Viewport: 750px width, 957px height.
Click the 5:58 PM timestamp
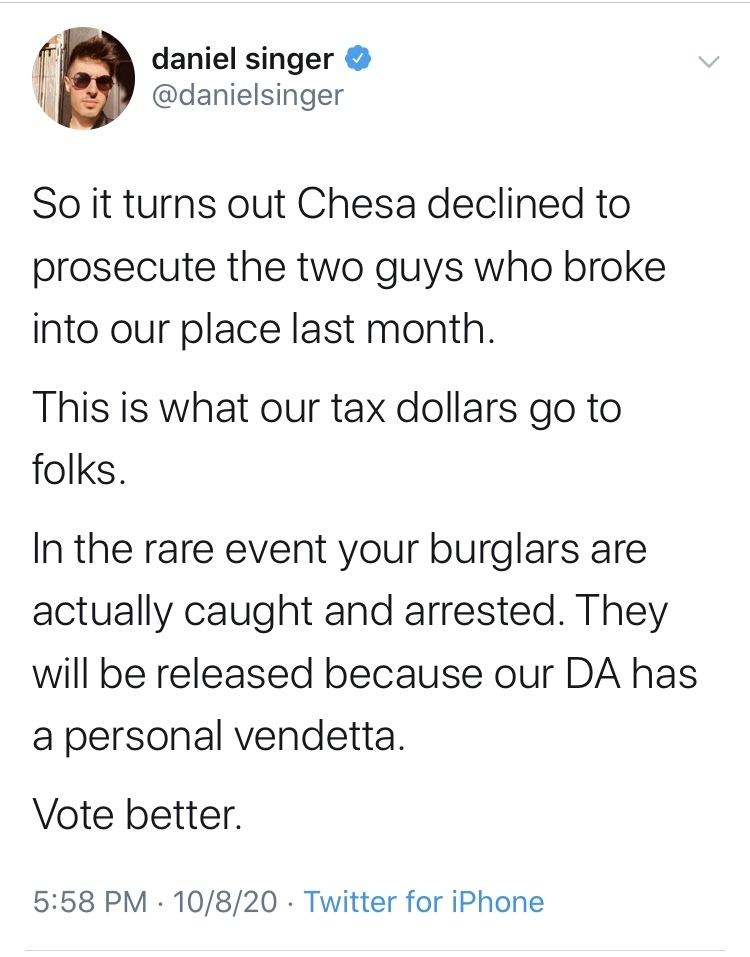pyautogui.click(x=90, y=902)
